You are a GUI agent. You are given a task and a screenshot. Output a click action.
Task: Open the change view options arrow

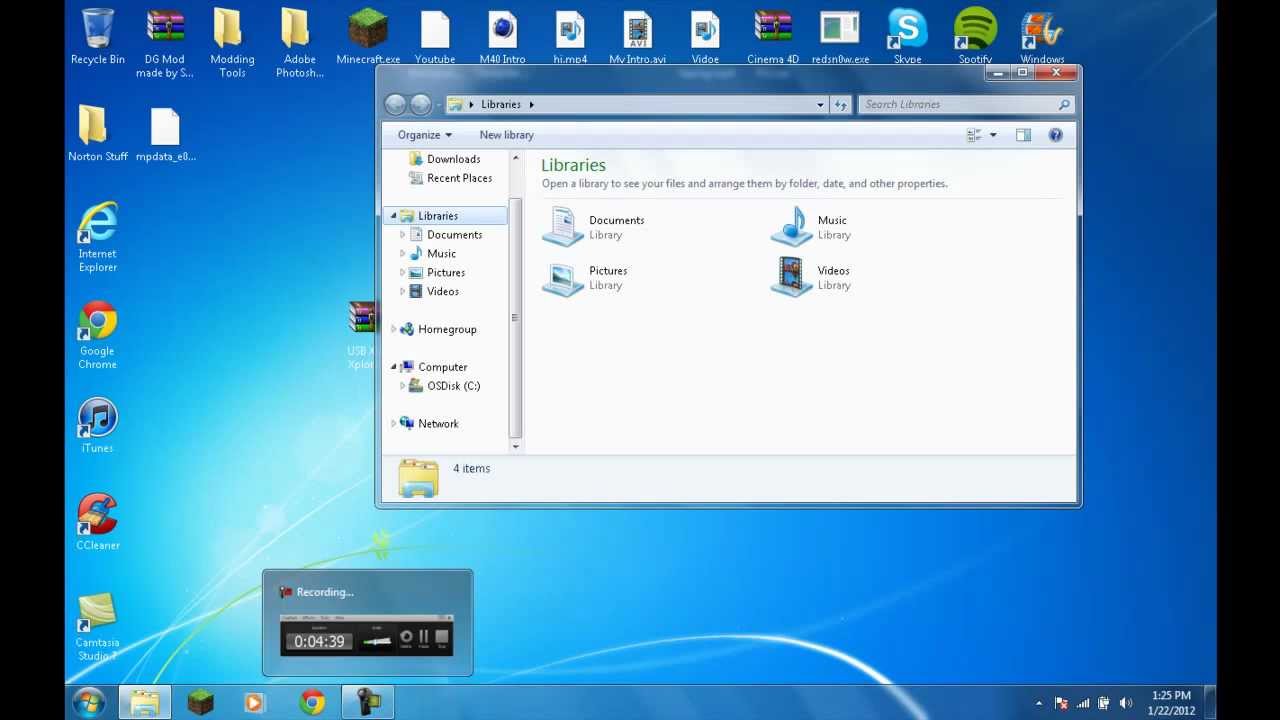pyautogui.click(x=993, y=135)
